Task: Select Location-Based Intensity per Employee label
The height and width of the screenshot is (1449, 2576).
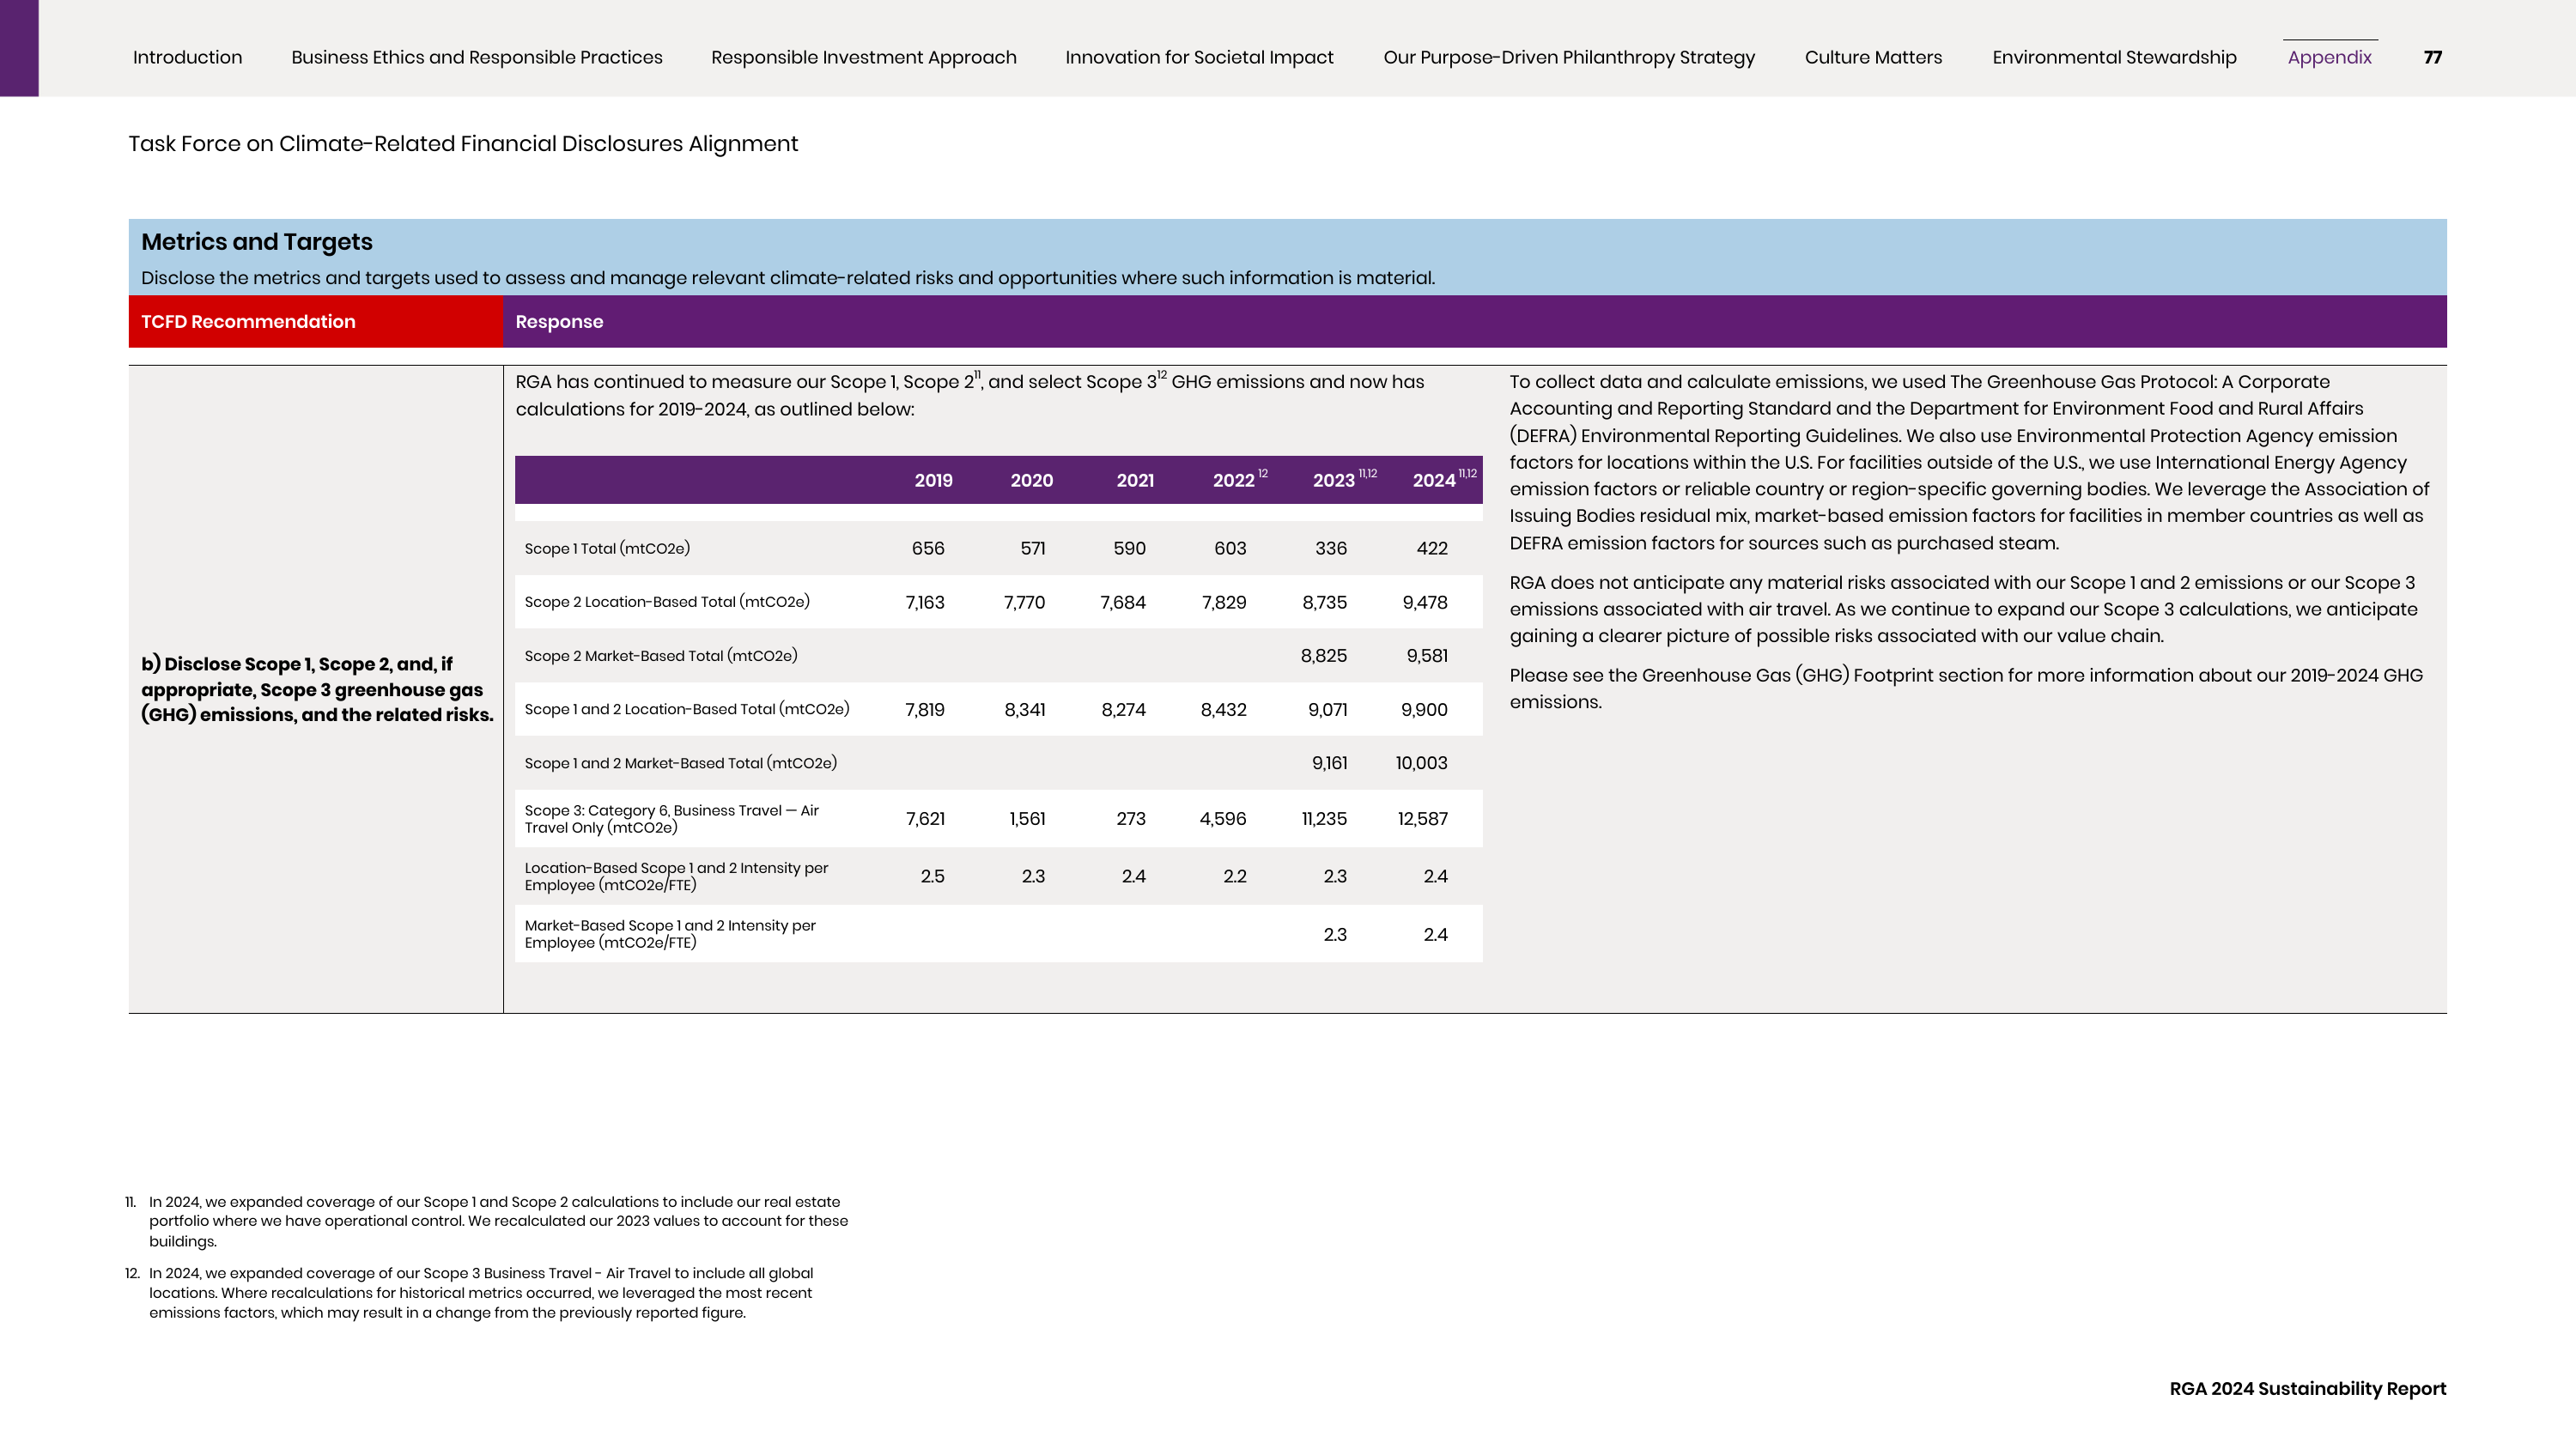Action: click(x=676, y=876)
